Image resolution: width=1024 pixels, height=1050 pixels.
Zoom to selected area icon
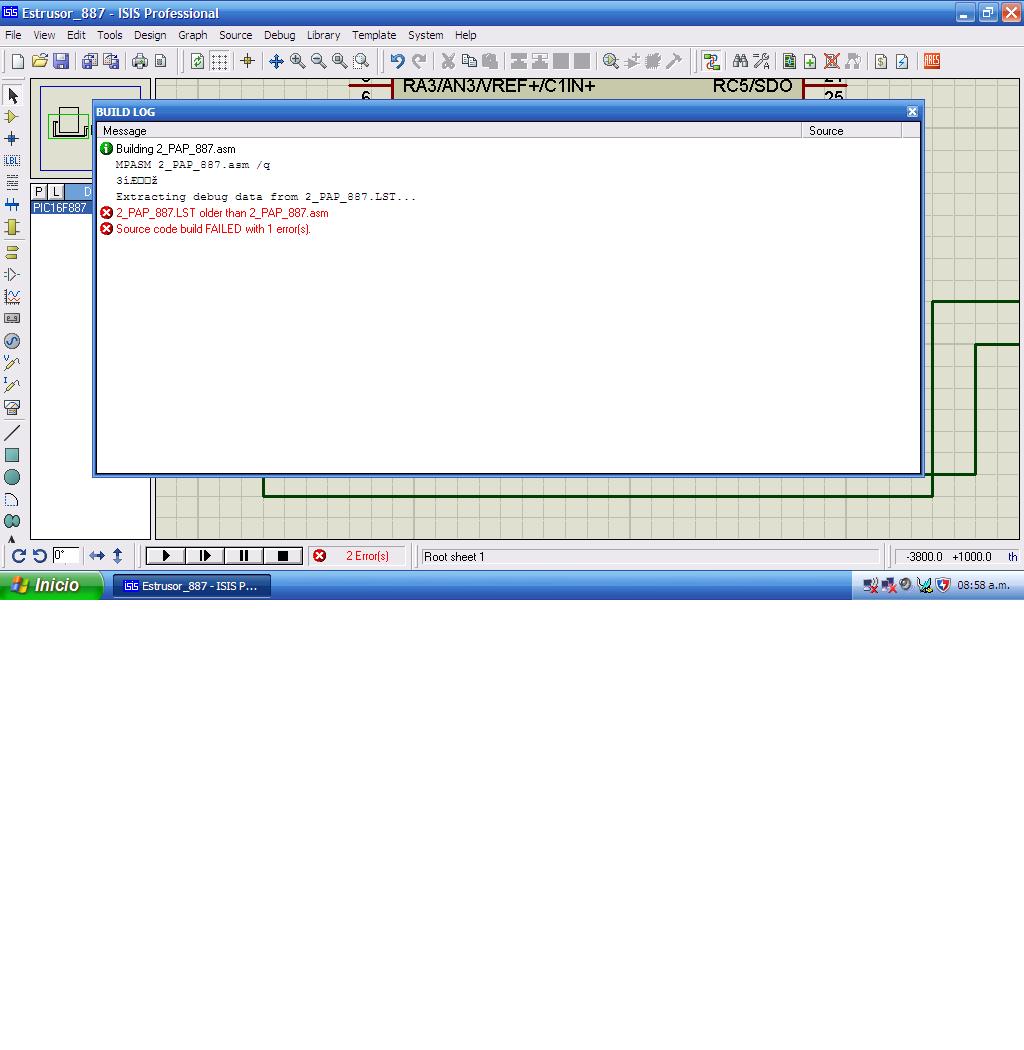coord(362,62)
